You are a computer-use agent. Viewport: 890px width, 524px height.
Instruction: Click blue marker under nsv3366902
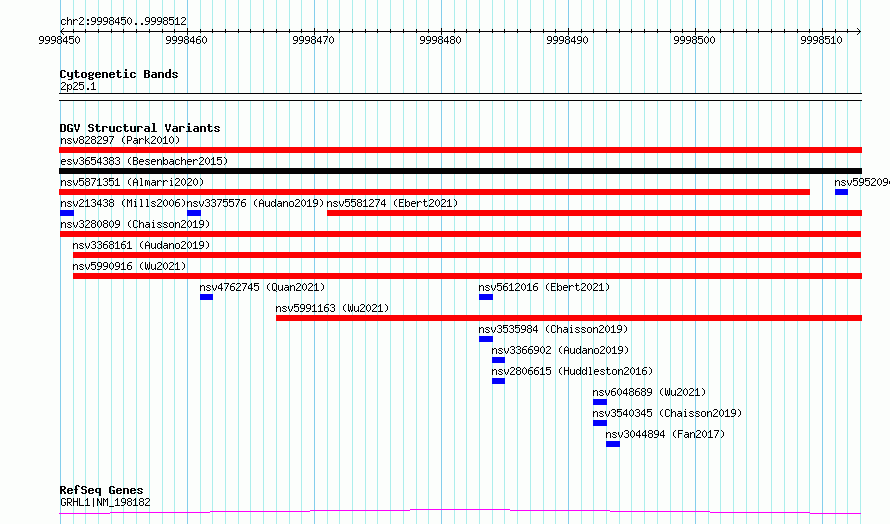coord(498,360)
